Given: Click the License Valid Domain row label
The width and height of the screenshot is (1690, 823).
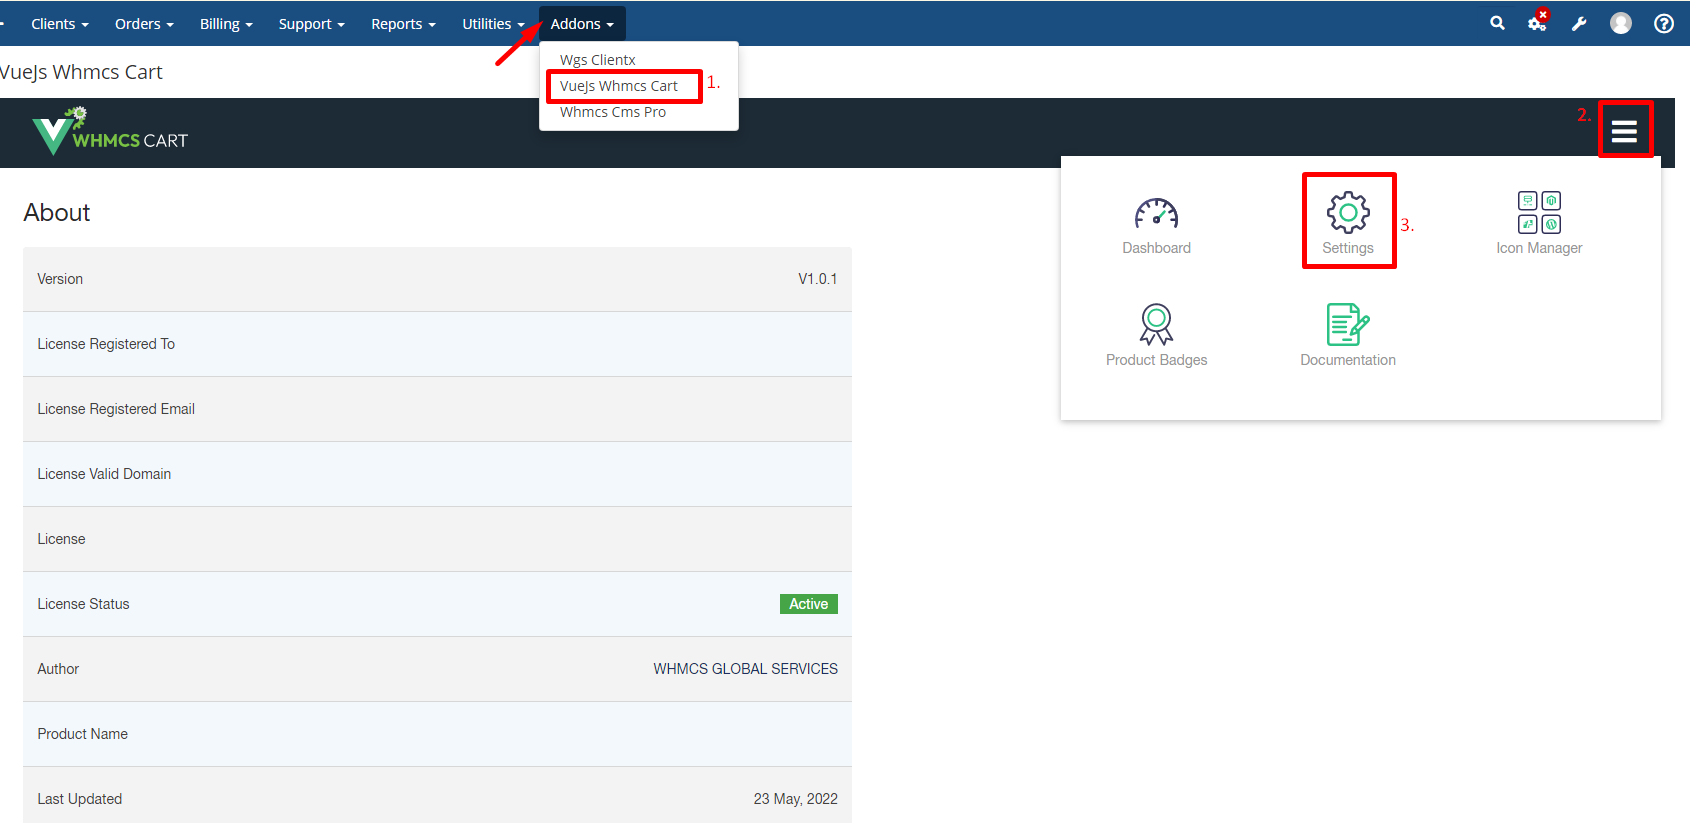Looking at the screenshot, I should [104, 474].
